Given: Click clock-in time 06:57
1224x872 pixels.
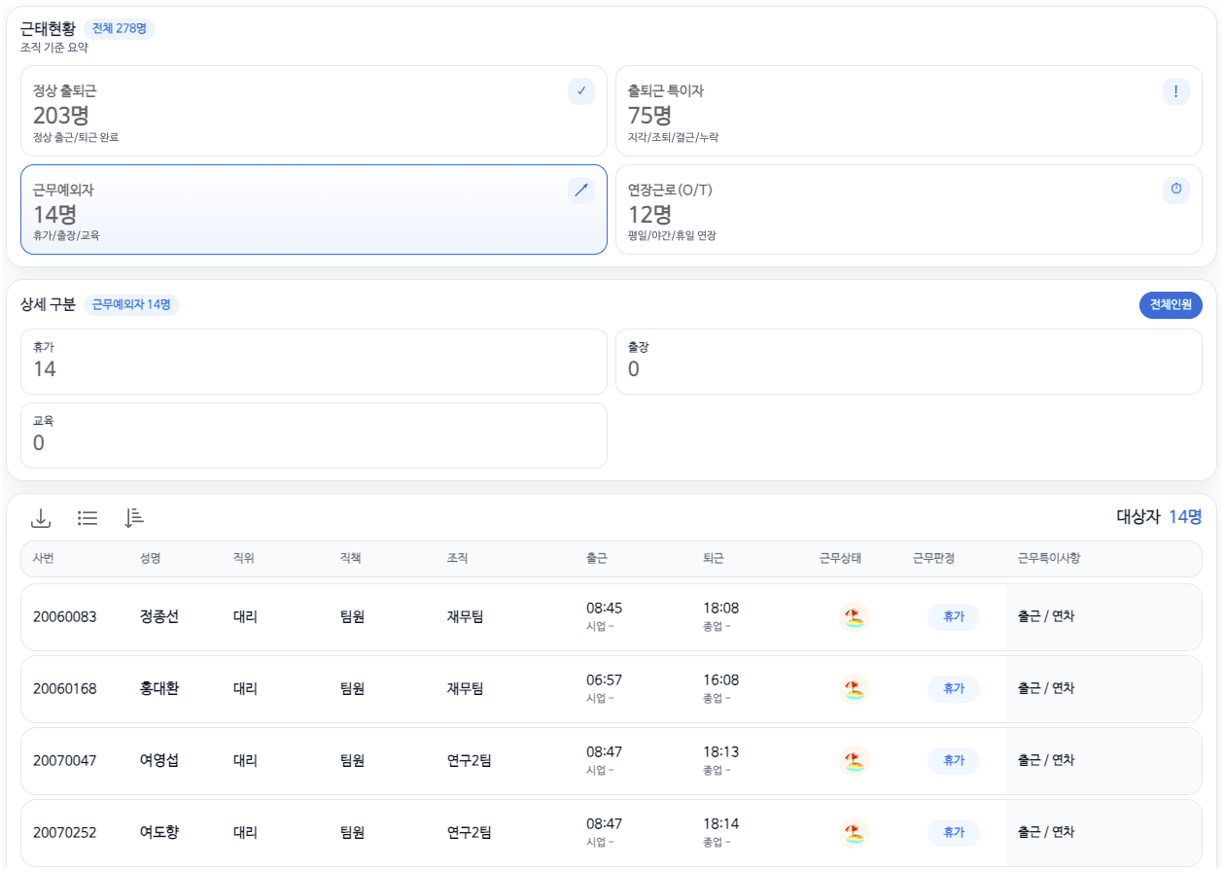Looking at the screenshot, I should (x=604, y=681).
